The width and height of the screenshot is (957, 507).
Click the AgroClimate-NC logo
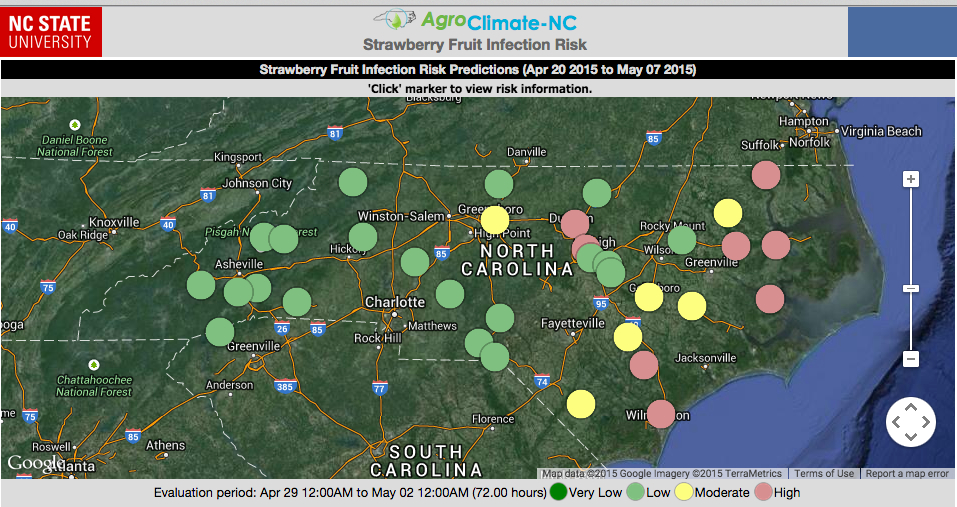475,21
